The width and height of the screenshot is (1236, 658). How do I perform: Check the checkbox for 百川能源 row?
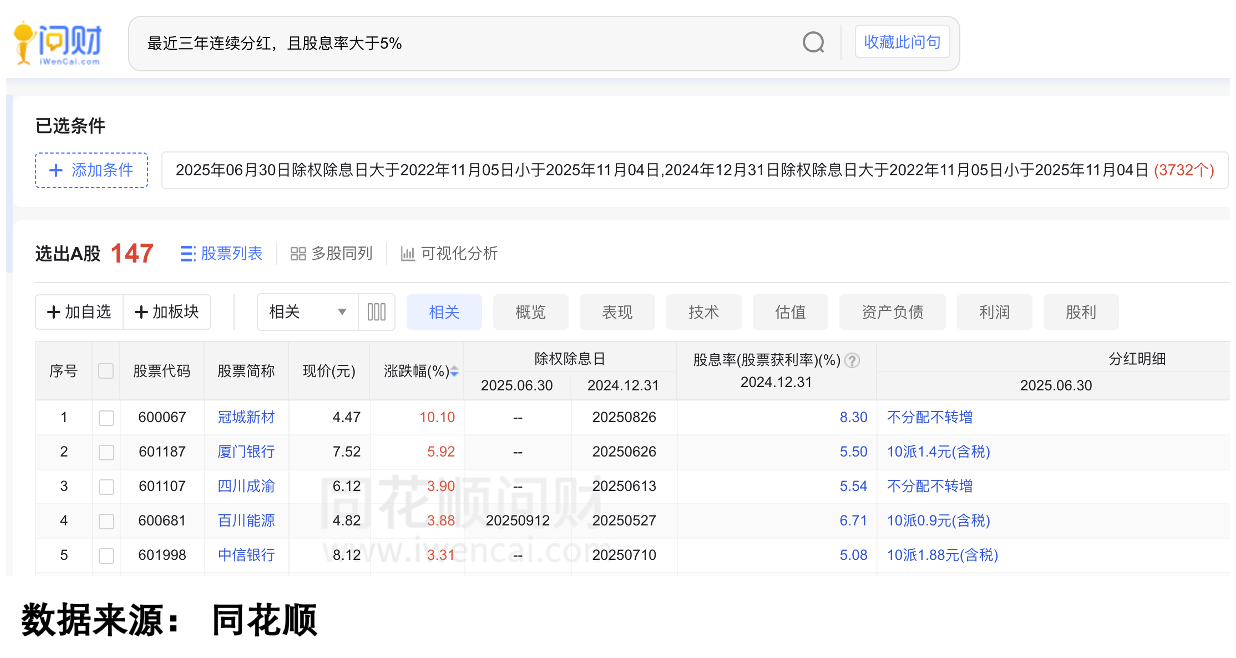106,521
